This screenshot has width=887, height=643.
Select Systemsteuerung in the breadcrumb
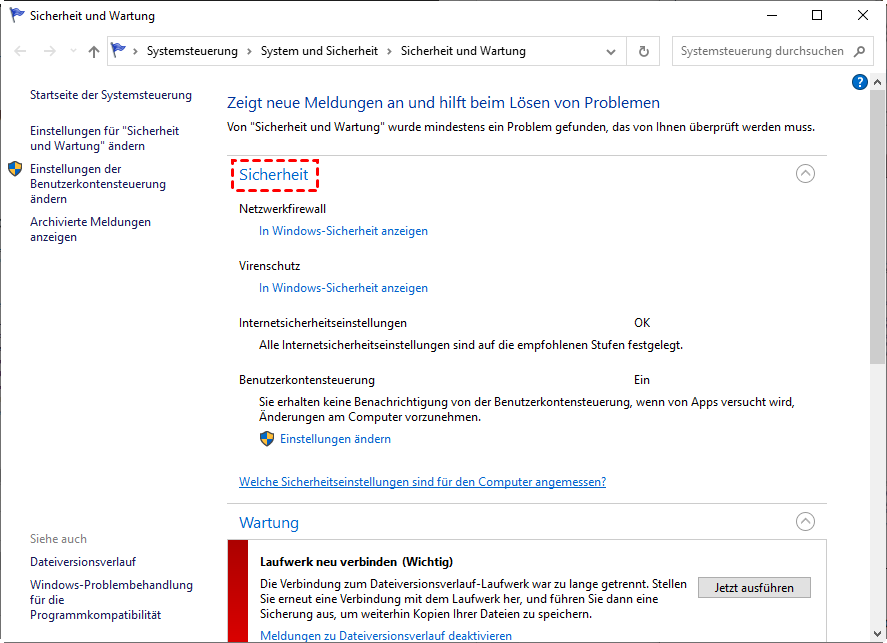click(x=192, y=51)
